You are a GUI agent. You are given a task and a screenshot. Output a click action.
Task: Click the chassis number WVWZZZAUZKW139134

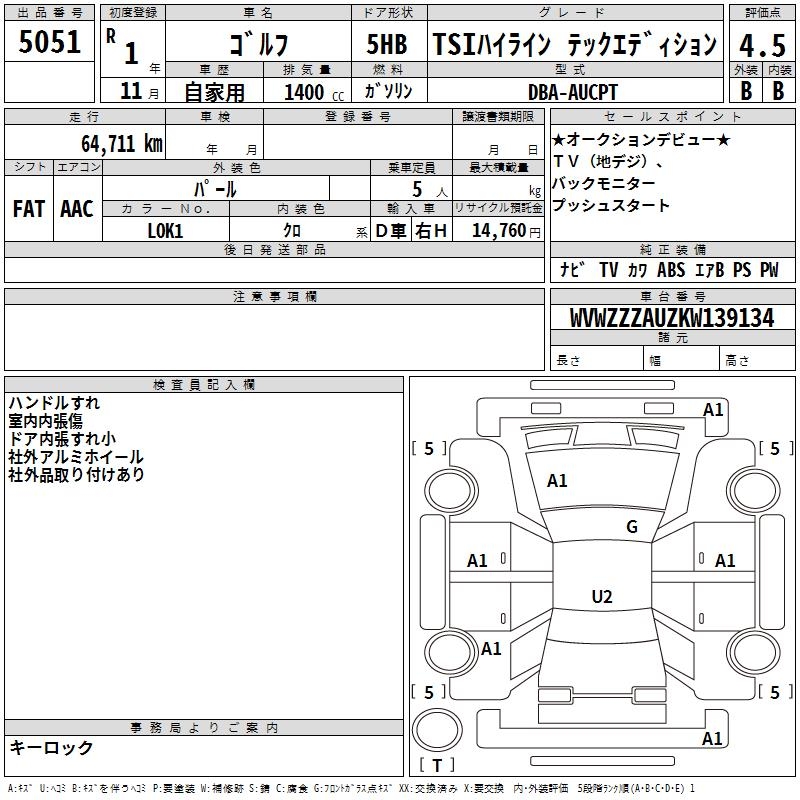coord(672,319)
